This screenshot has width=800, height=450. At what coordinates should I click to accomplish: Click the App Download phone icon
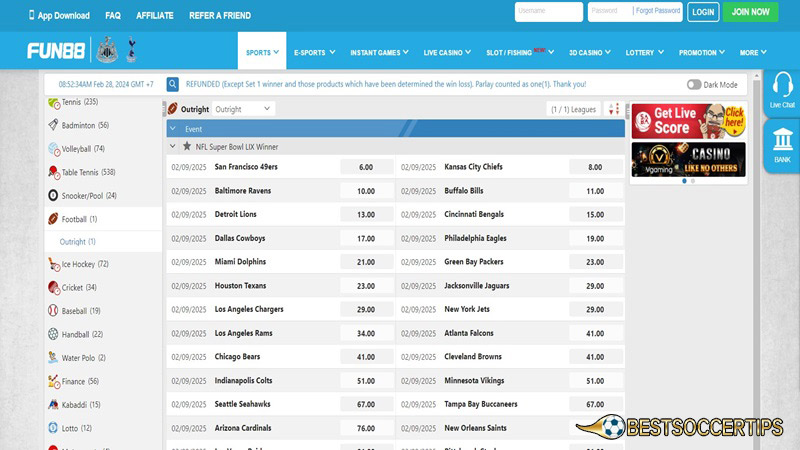pyautogui.click(x=32, y=15)
